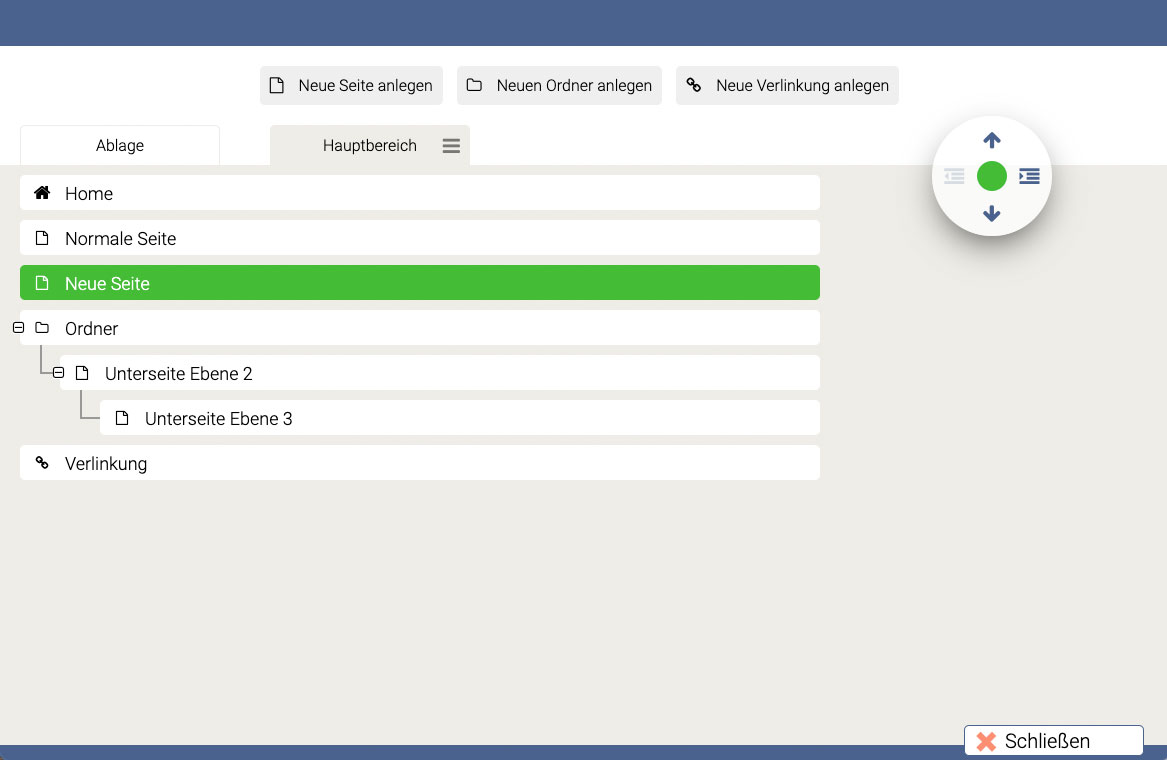Click the Verlinkung chain link icon
The image size is (1167, 760).
click(42, 463)
